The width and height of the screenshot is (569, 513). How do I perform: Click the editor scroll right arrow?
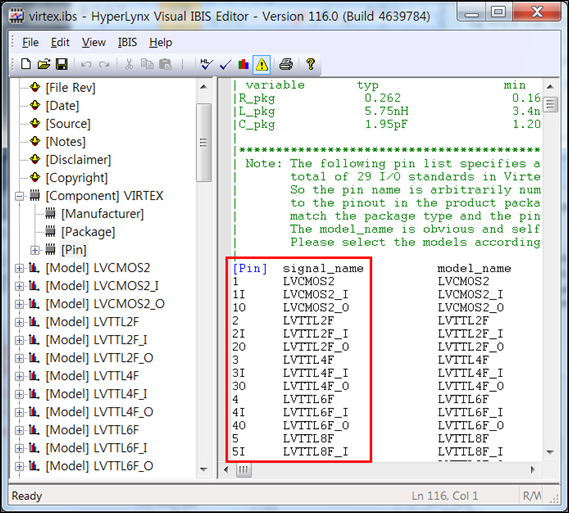point(533,470)
